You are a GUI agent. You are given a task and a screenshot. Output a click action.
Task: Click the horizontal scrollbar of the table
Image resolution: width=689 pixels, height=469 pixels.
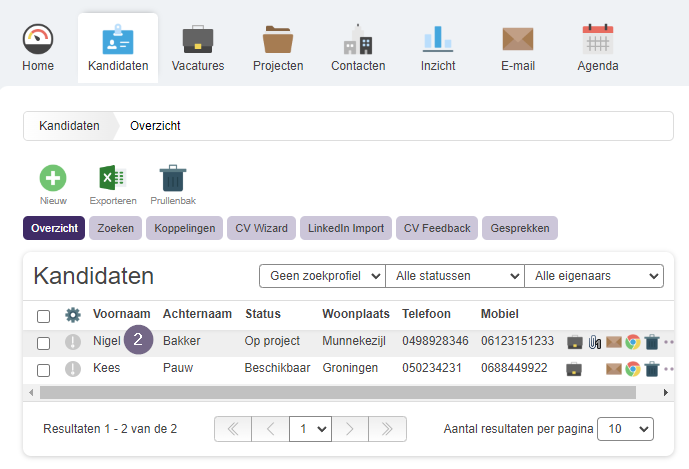coord(337,393)
